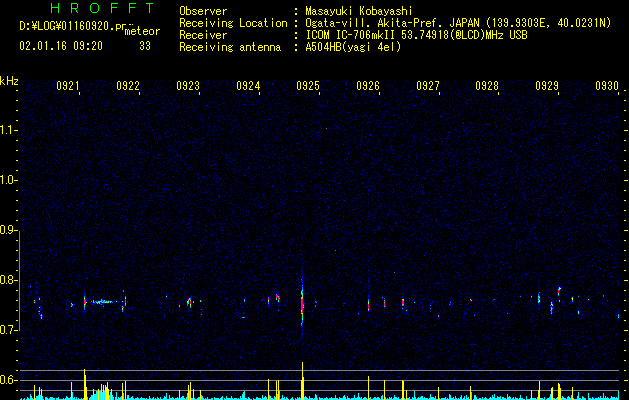The height and width of the screenshot is (400, 629).
Task: Click the 0928 time marker
Action: click(x=487, y=85)
